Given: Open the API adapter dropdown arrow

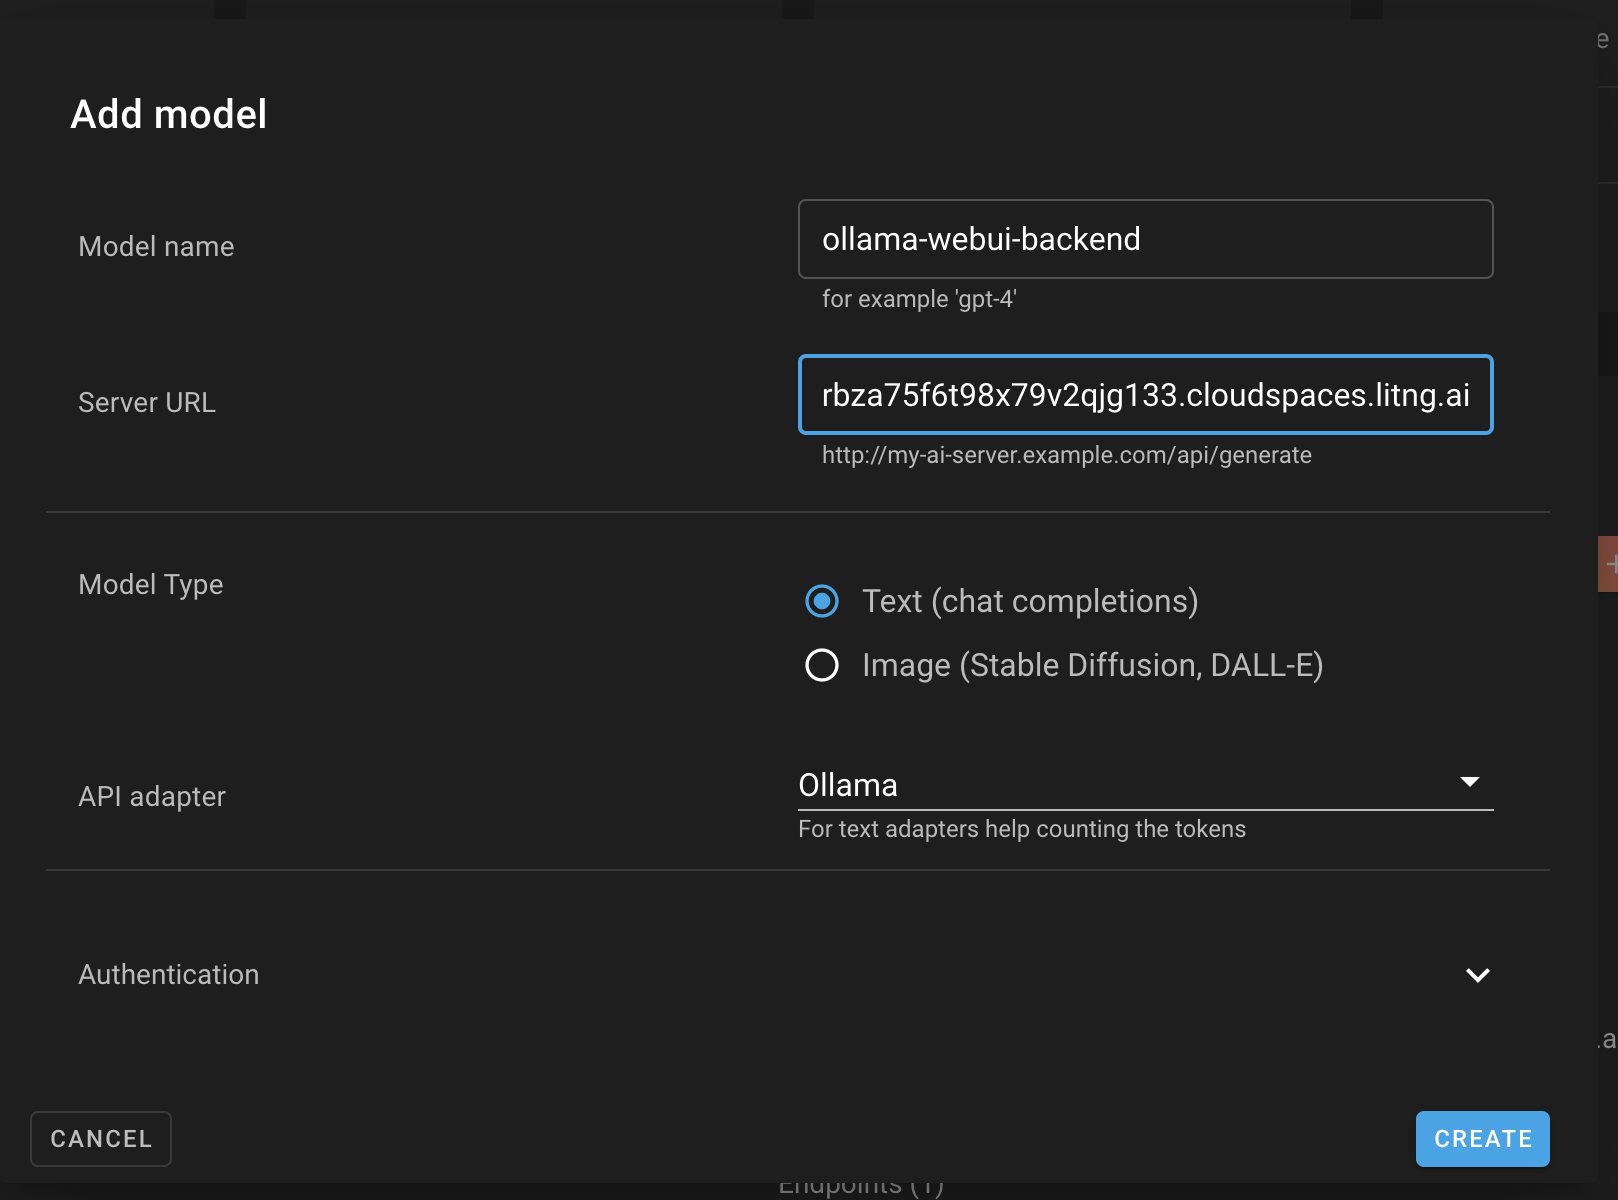Looking at the screenshot, I should [1469, 782].
